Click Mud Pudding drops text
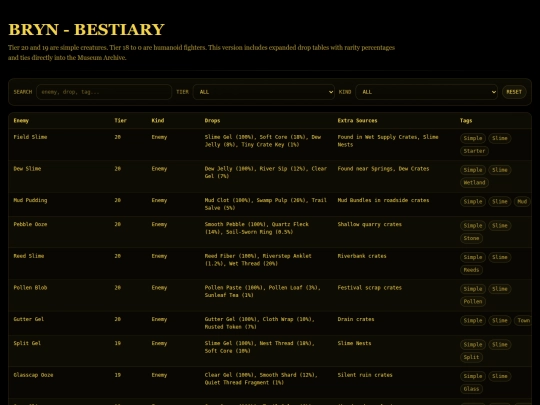The width and height of the screenshot is (540, 405). click(266, 204)
